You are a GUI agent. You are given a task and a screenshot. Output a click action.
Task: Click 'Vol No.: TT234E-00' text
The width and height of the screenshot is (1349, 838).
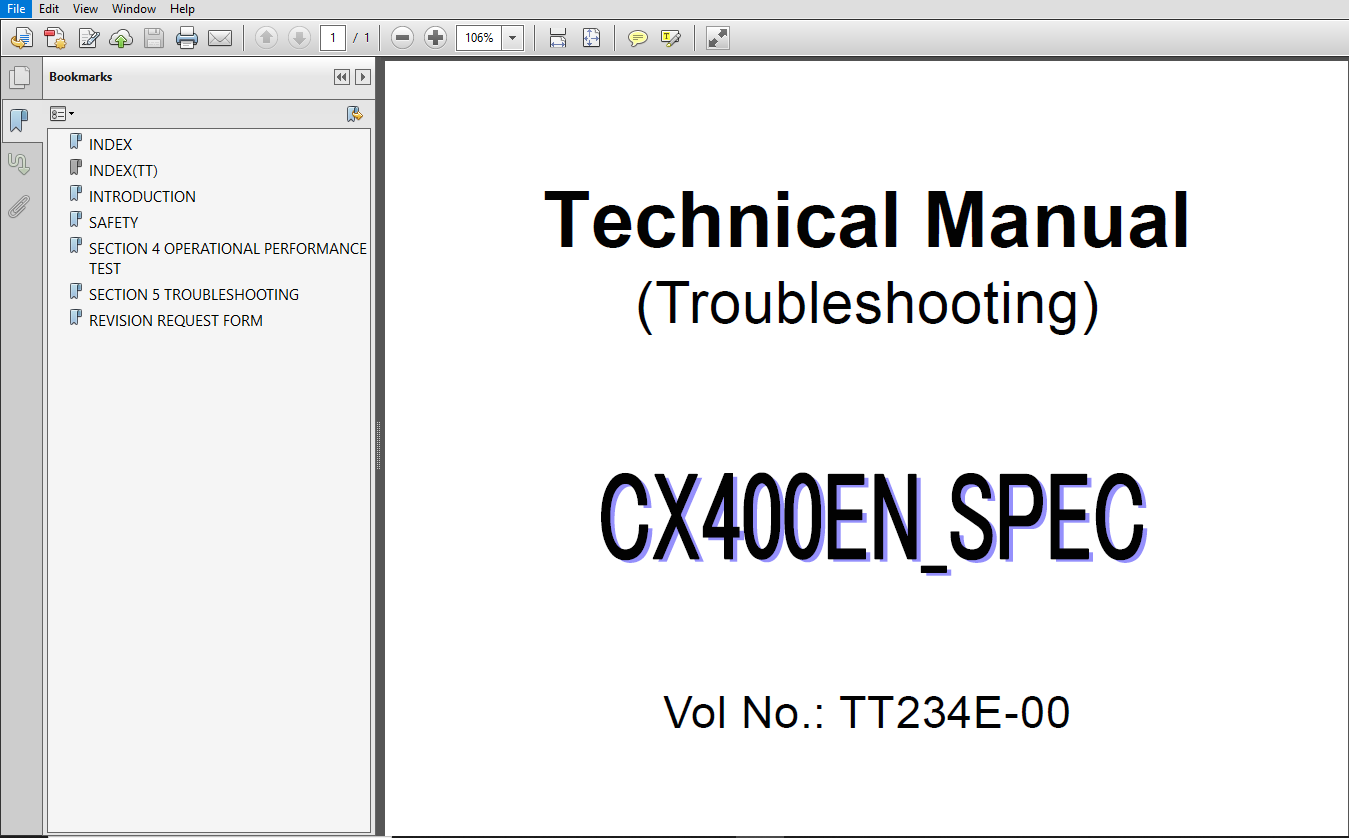(866, 713)
